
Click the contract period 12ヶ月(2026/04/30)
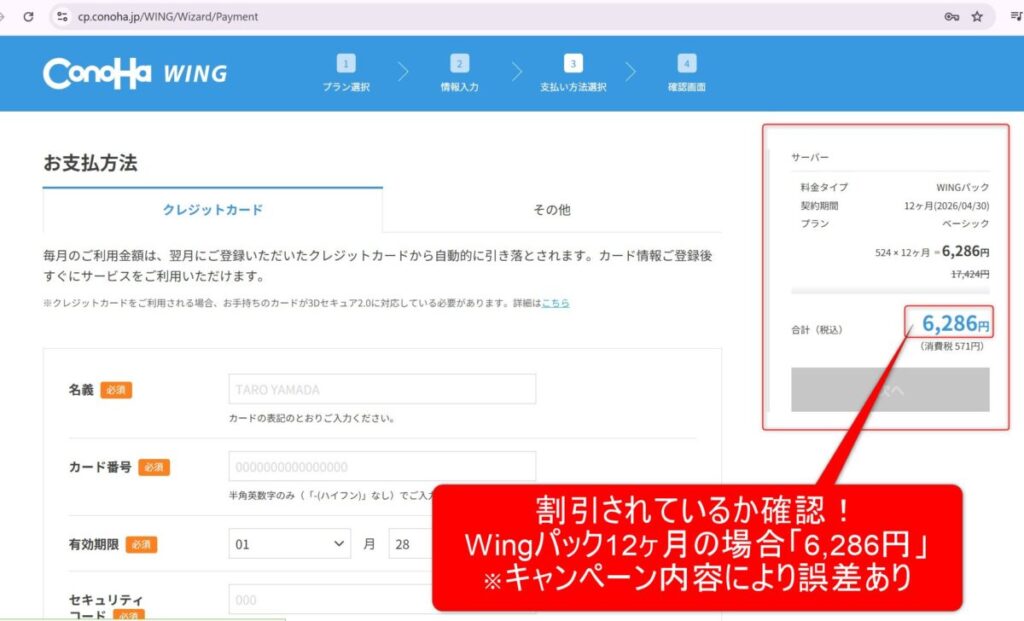[946, 206]
